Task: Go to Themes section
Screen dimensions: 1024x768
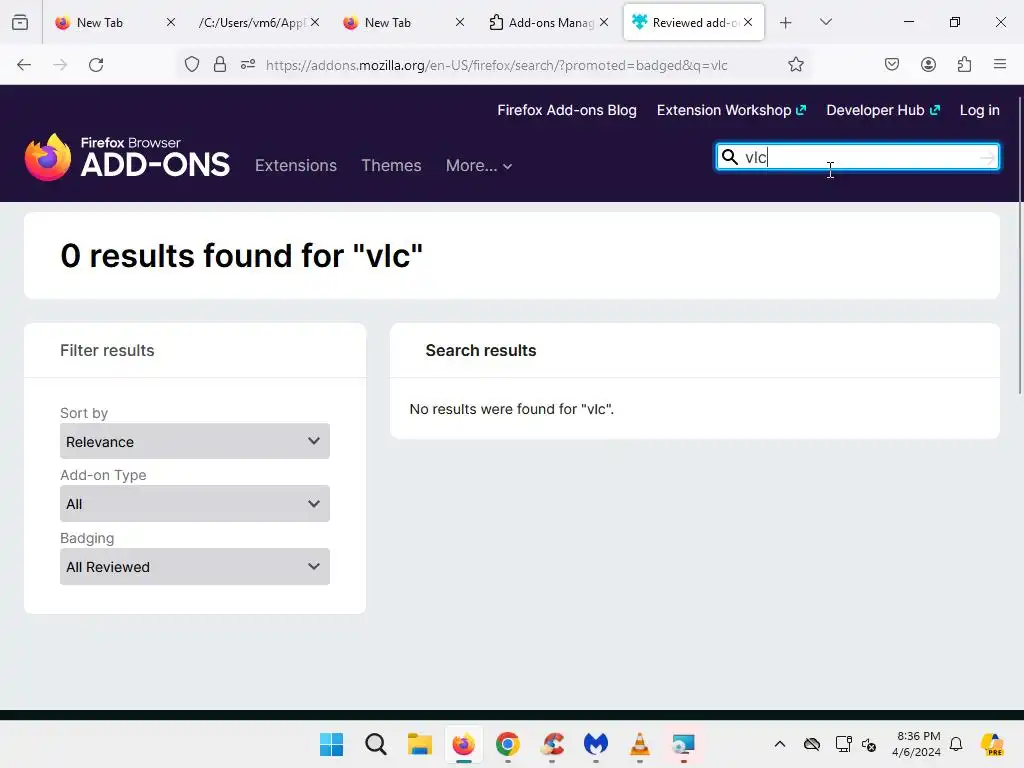Action: 391,166
